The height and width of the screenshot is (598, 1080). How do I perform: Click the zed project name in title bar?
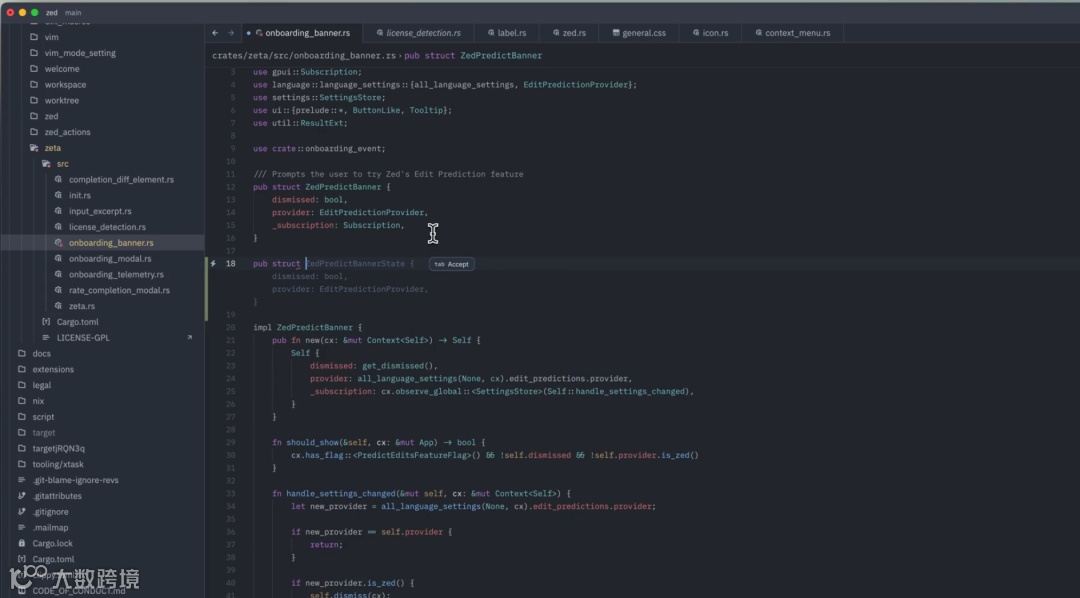point(52,12)
